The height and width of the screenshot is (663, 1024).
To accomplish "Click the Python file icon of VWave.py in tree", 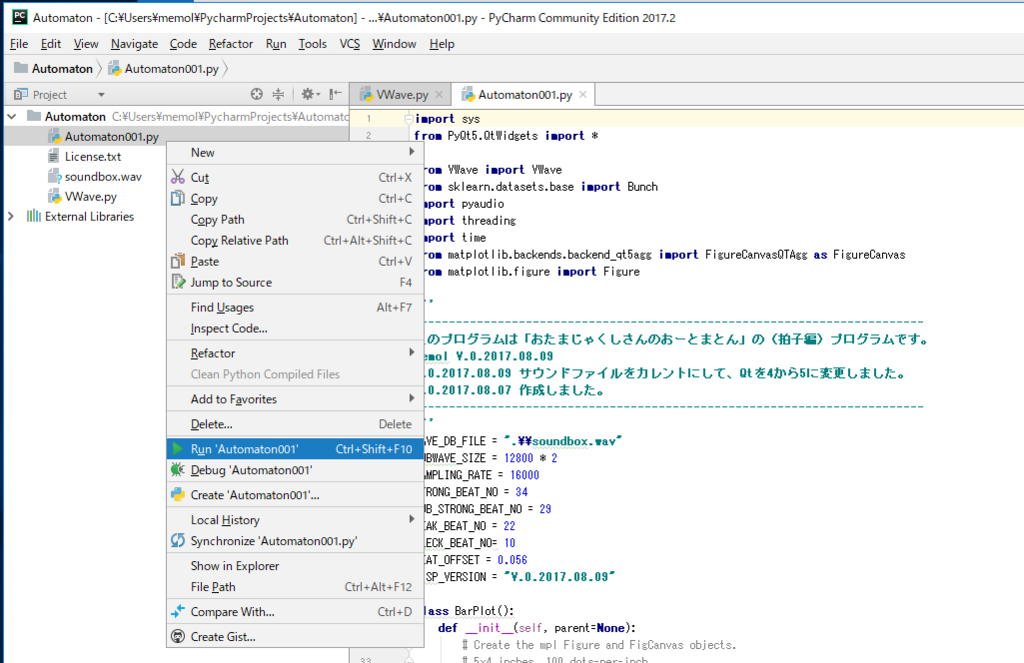I will [x=55, y=196].
